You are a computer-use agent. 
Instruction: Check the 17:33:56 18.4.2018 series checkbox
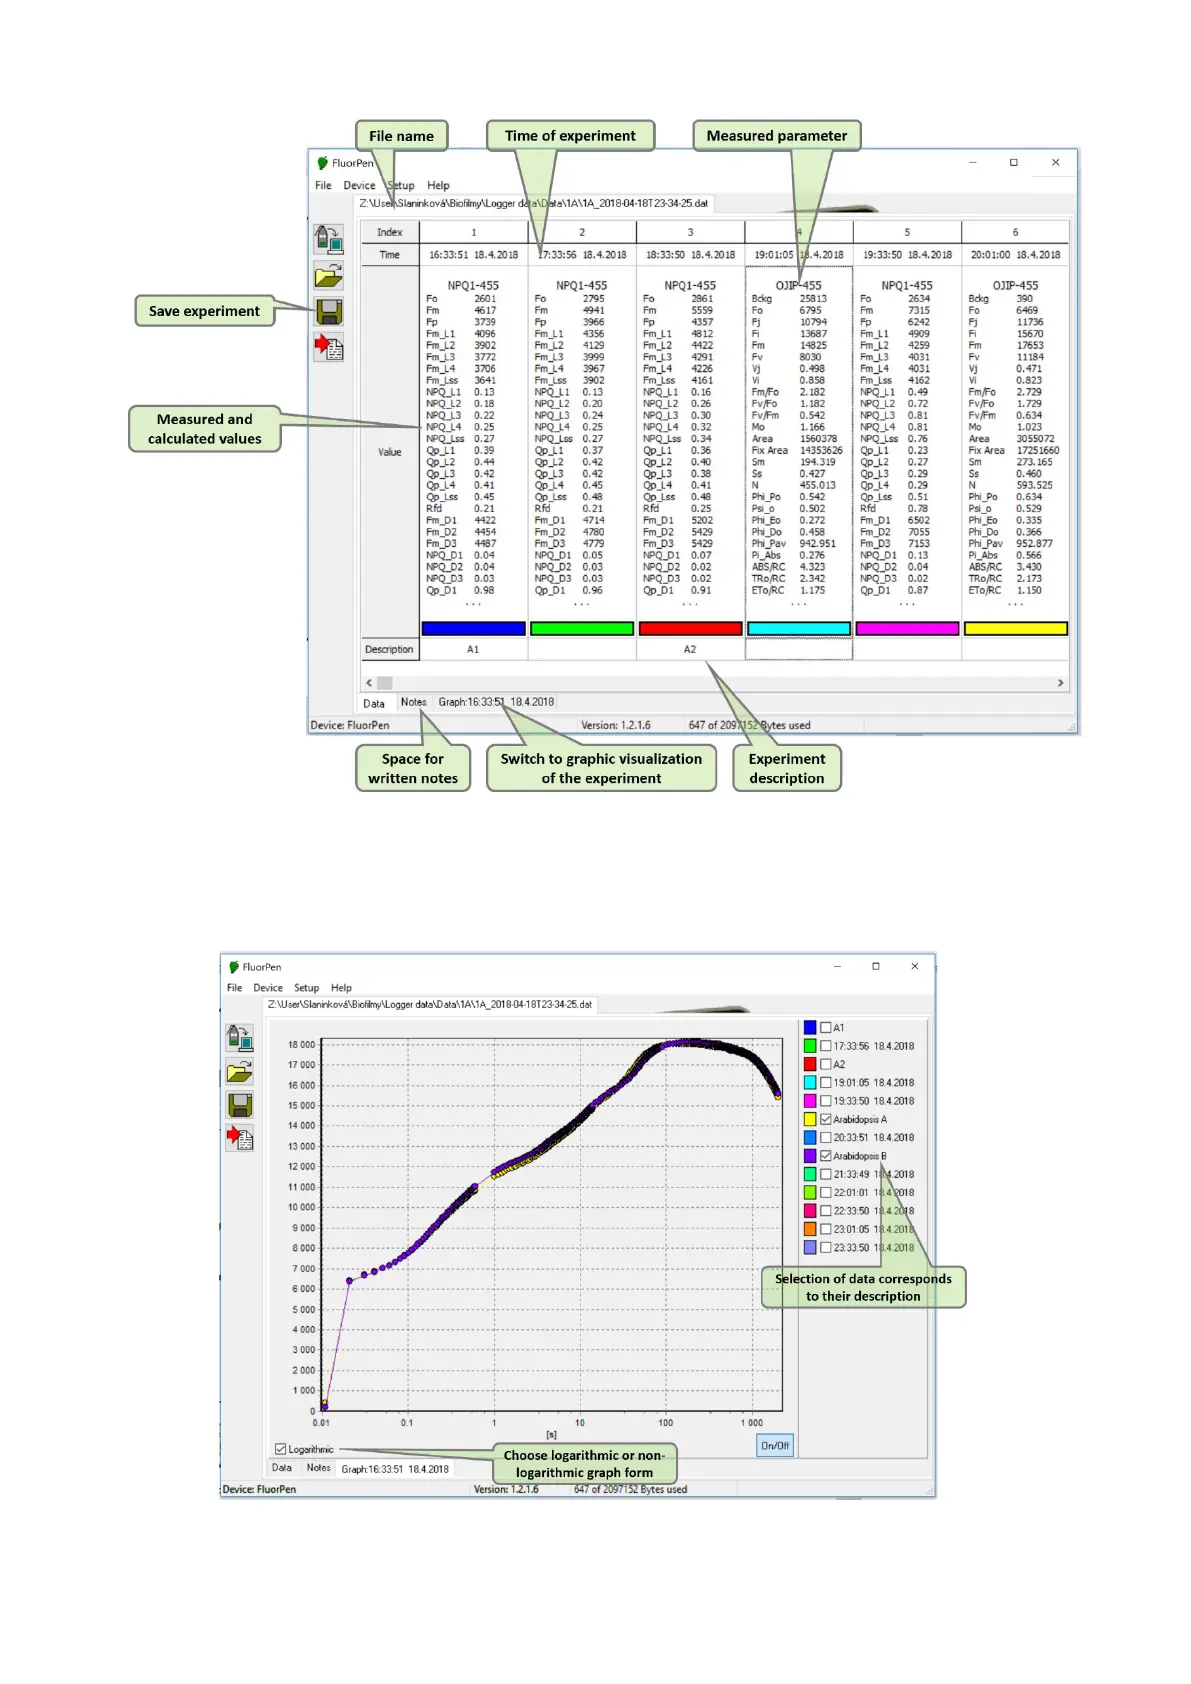point(826,1046)
